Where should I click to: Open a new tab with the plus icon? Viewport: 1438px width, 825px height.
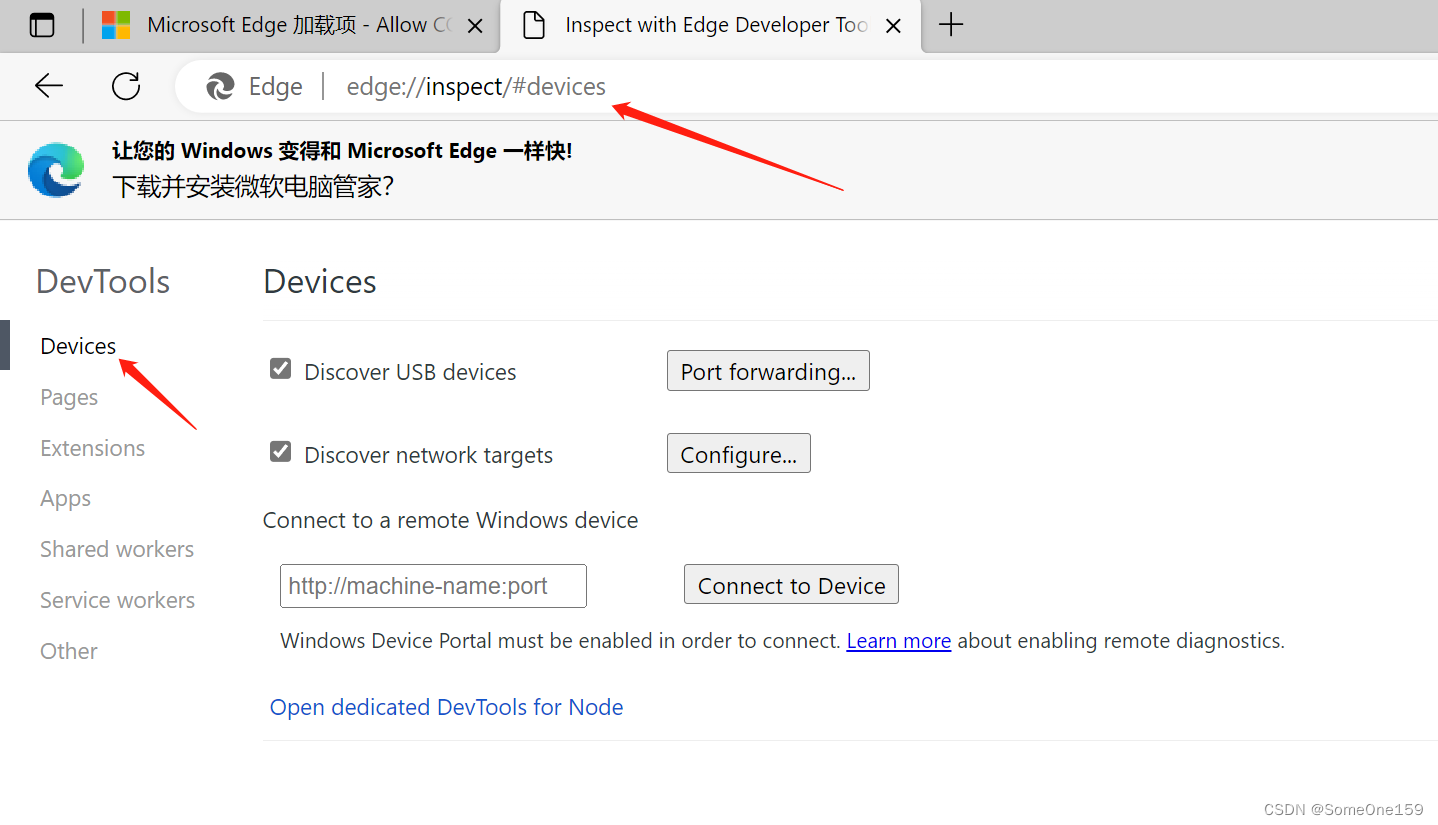point(951,25)
